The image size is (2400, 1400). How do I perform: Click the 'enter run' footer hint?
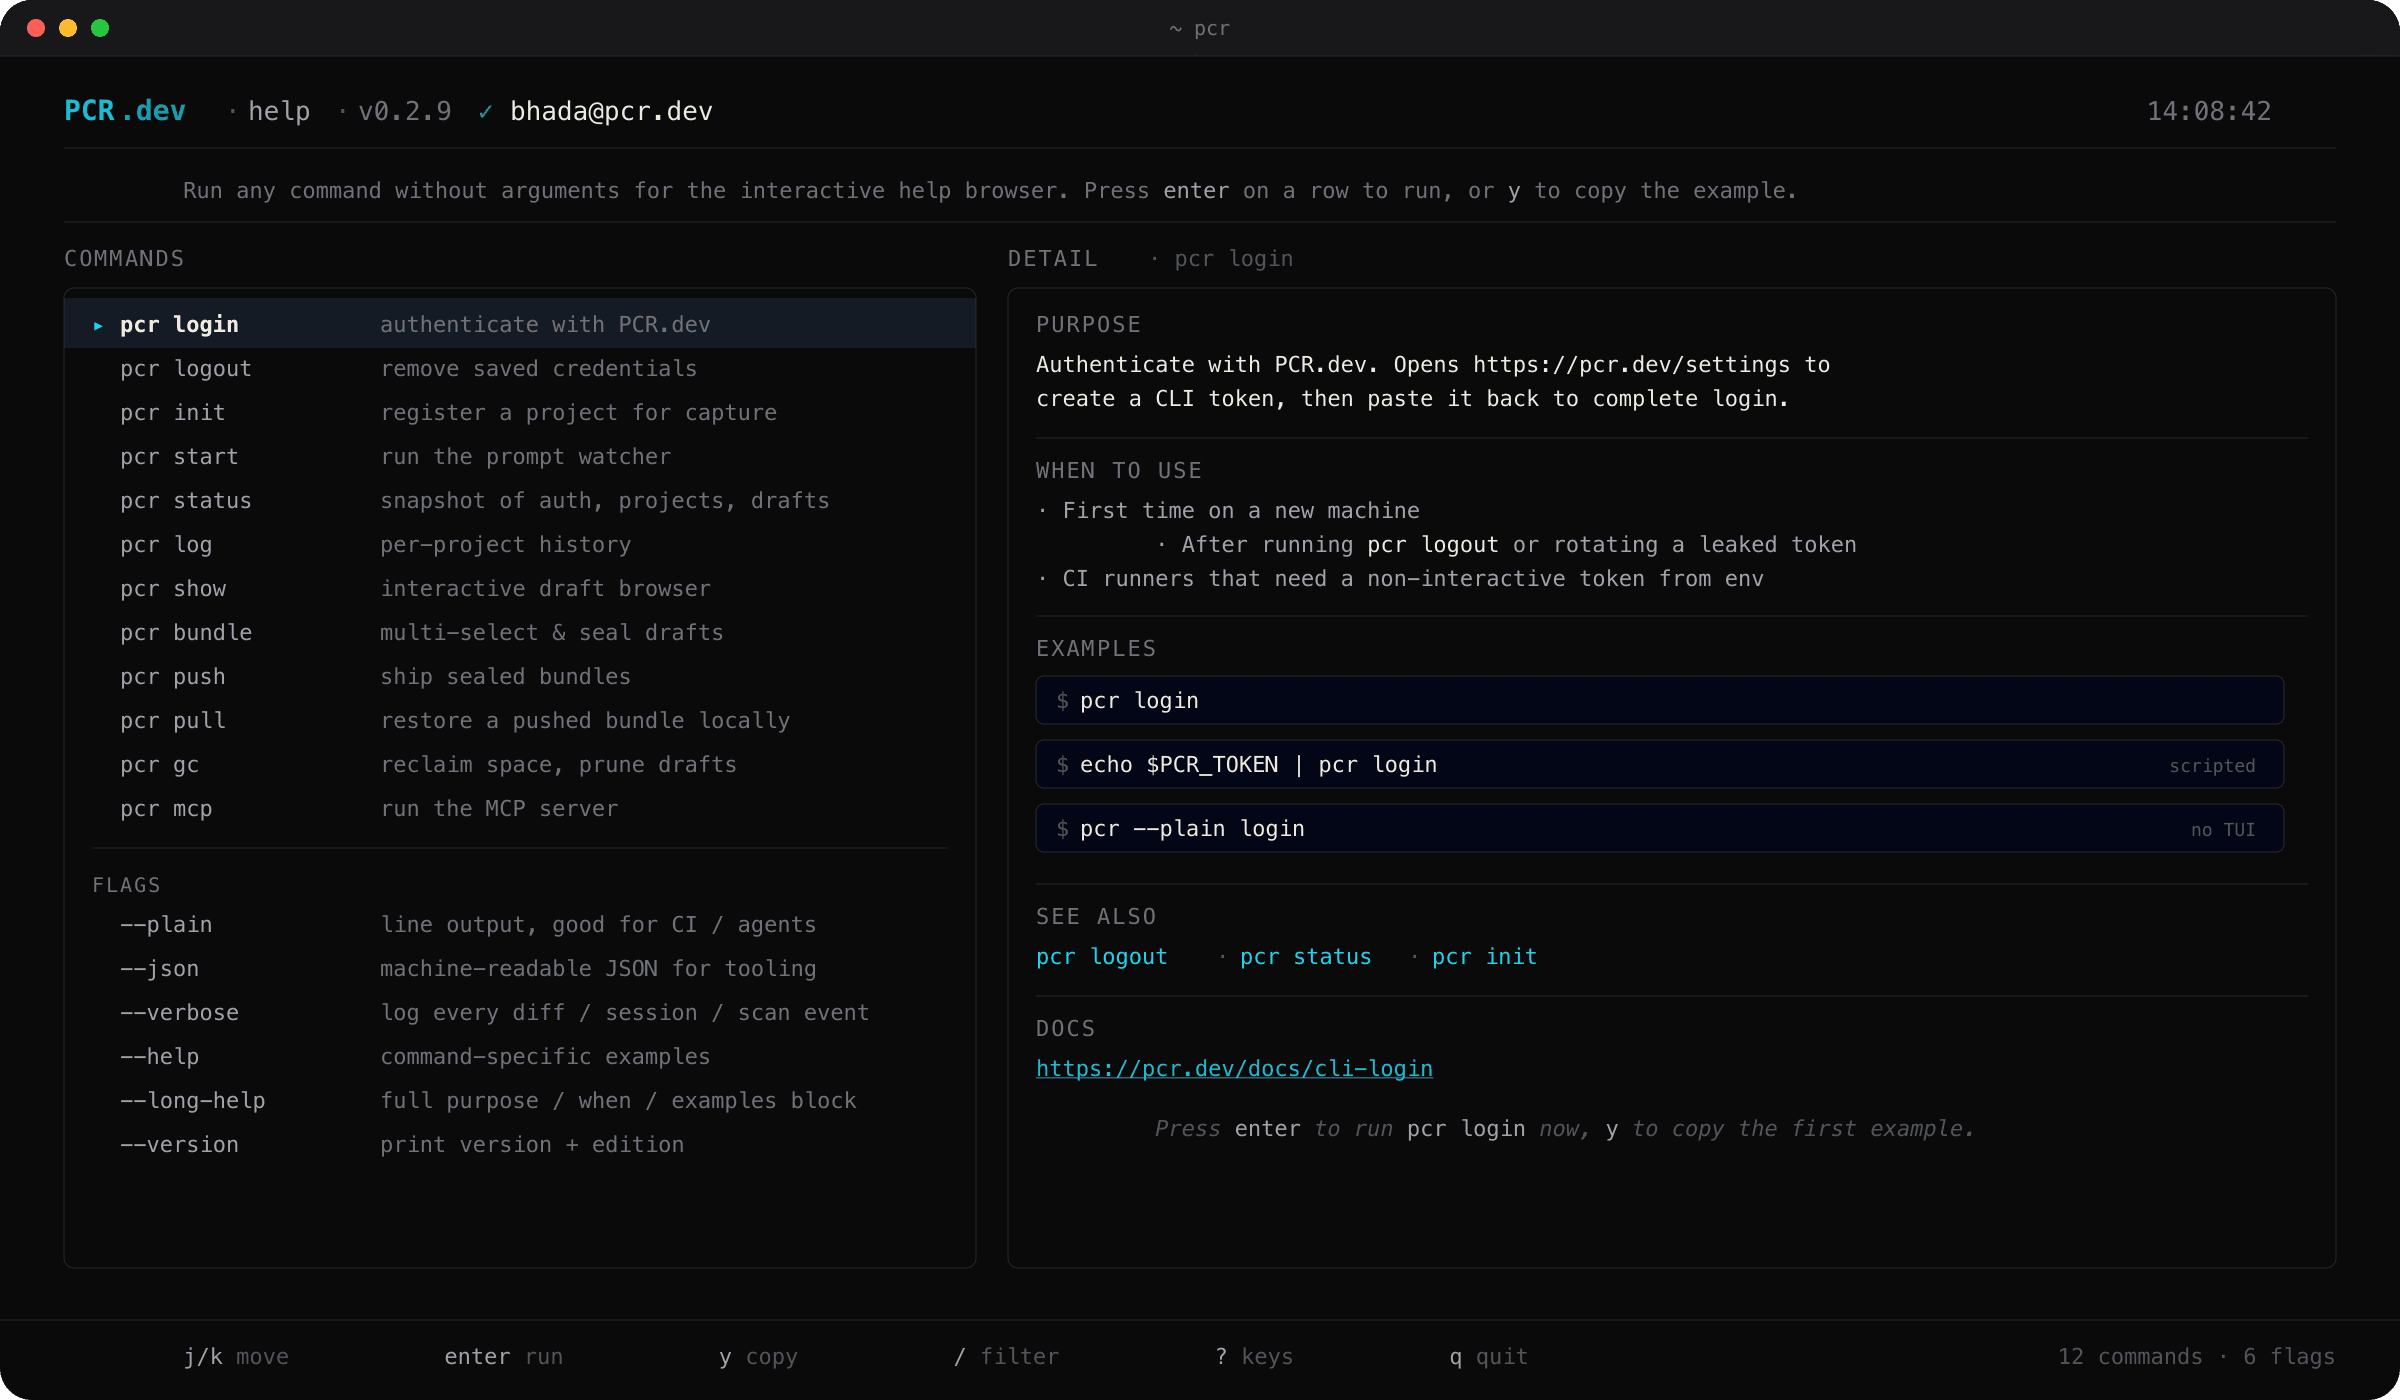click(x=504, y=1356)
